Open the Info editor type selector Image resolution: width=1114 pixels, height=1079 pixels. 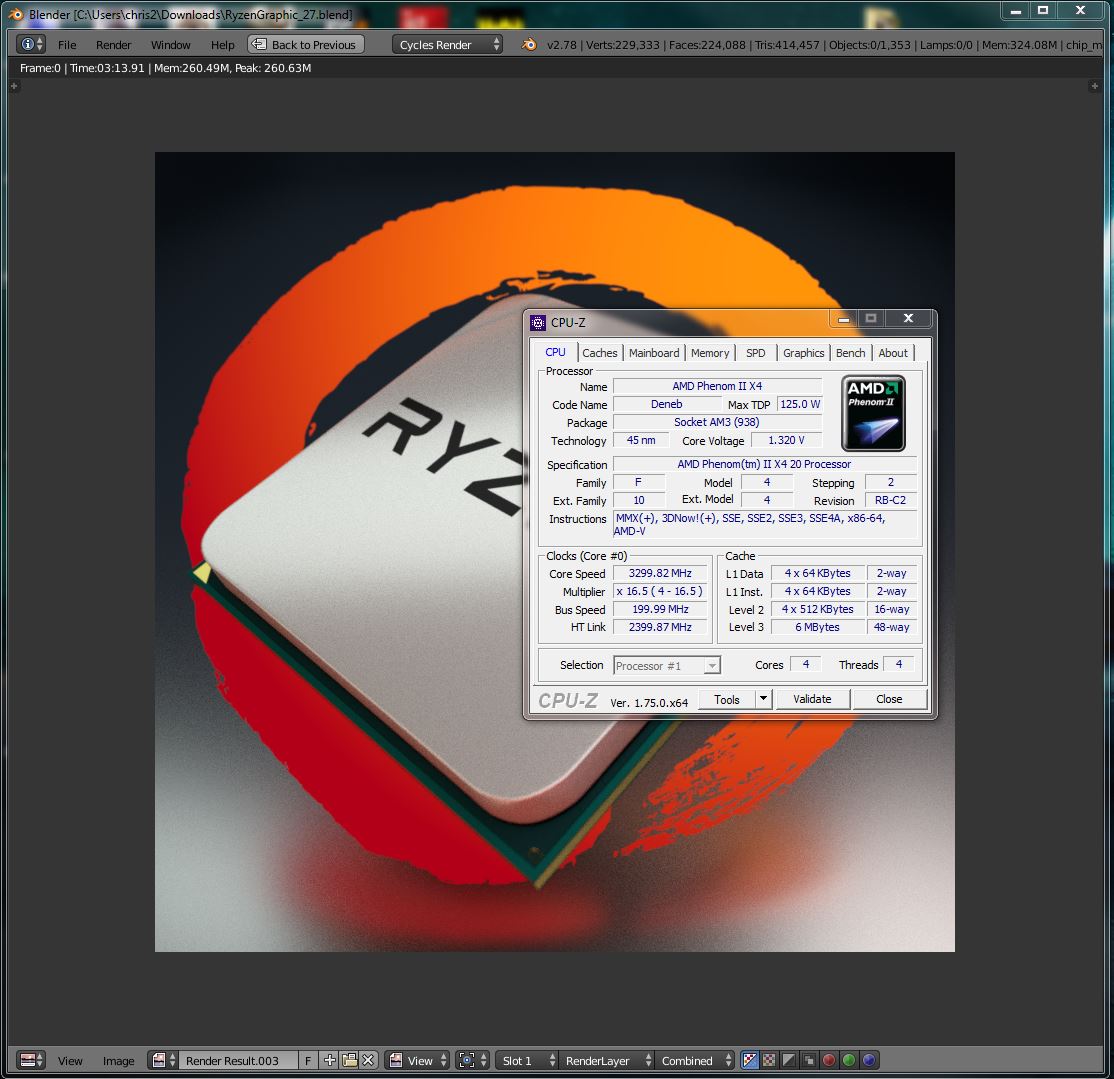click(31, 44)
